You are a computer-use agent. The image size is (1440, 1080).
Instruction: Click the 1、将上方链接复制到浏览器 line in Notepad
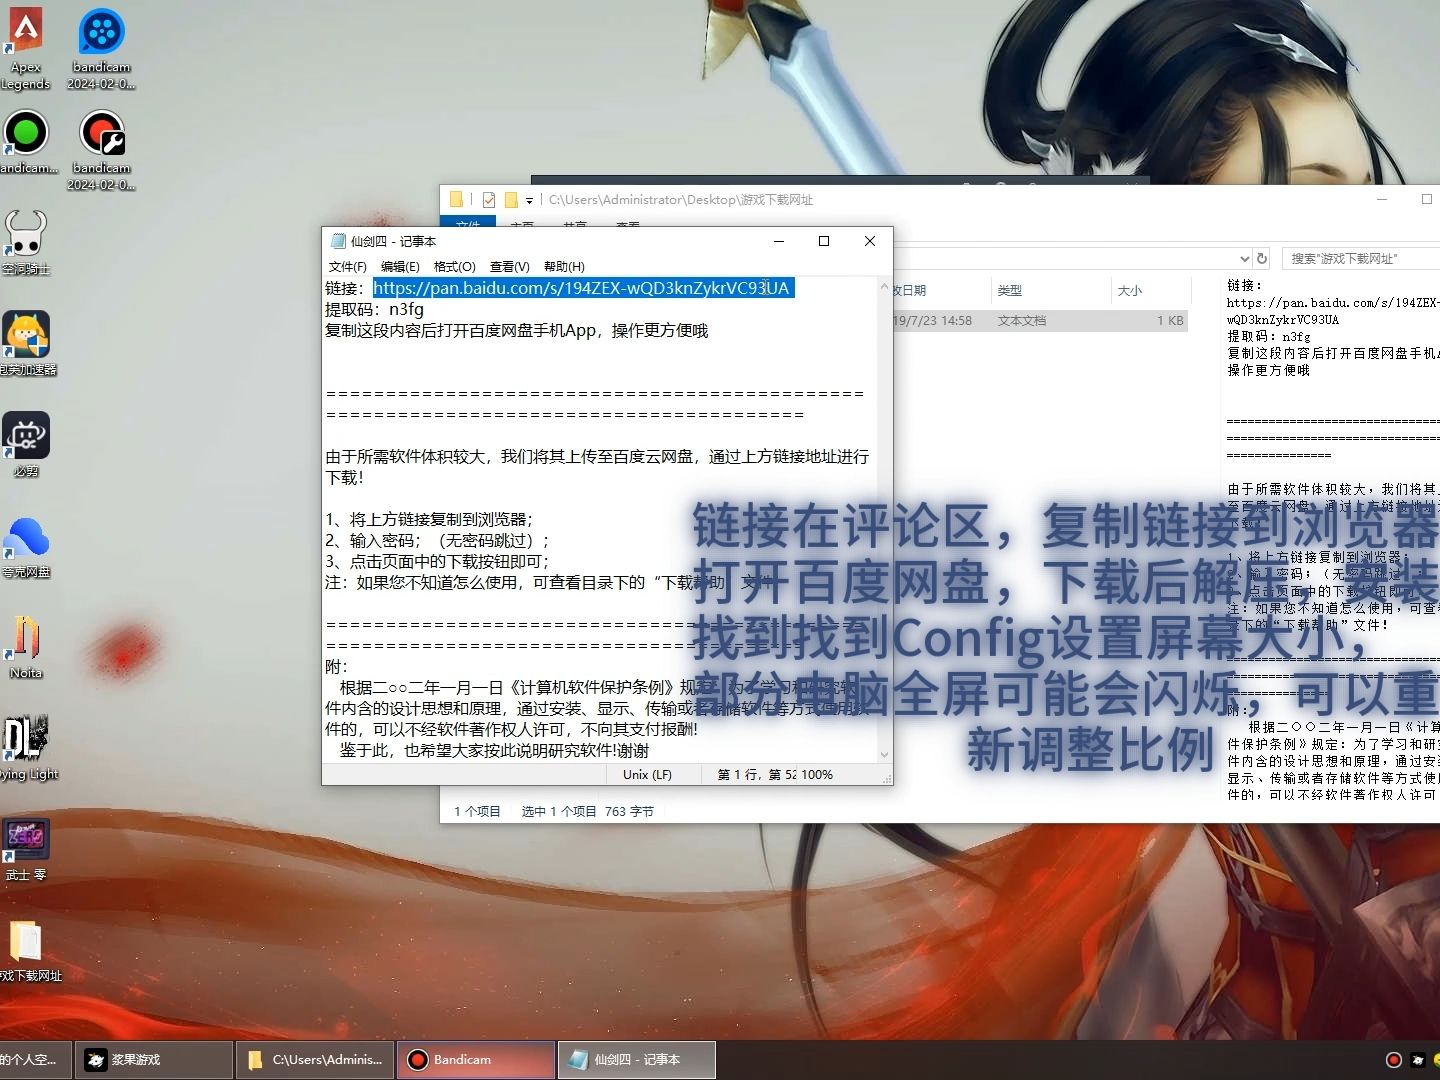click(430, 519)
